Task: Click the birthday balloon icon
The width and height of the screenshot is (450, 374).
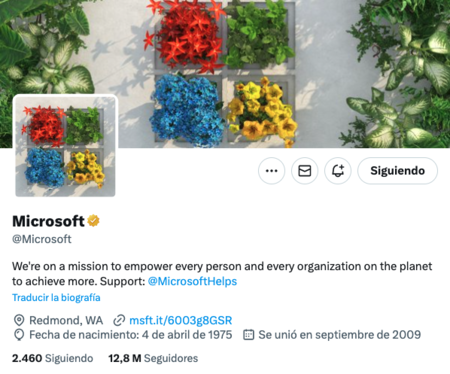Action: (19, 335)
